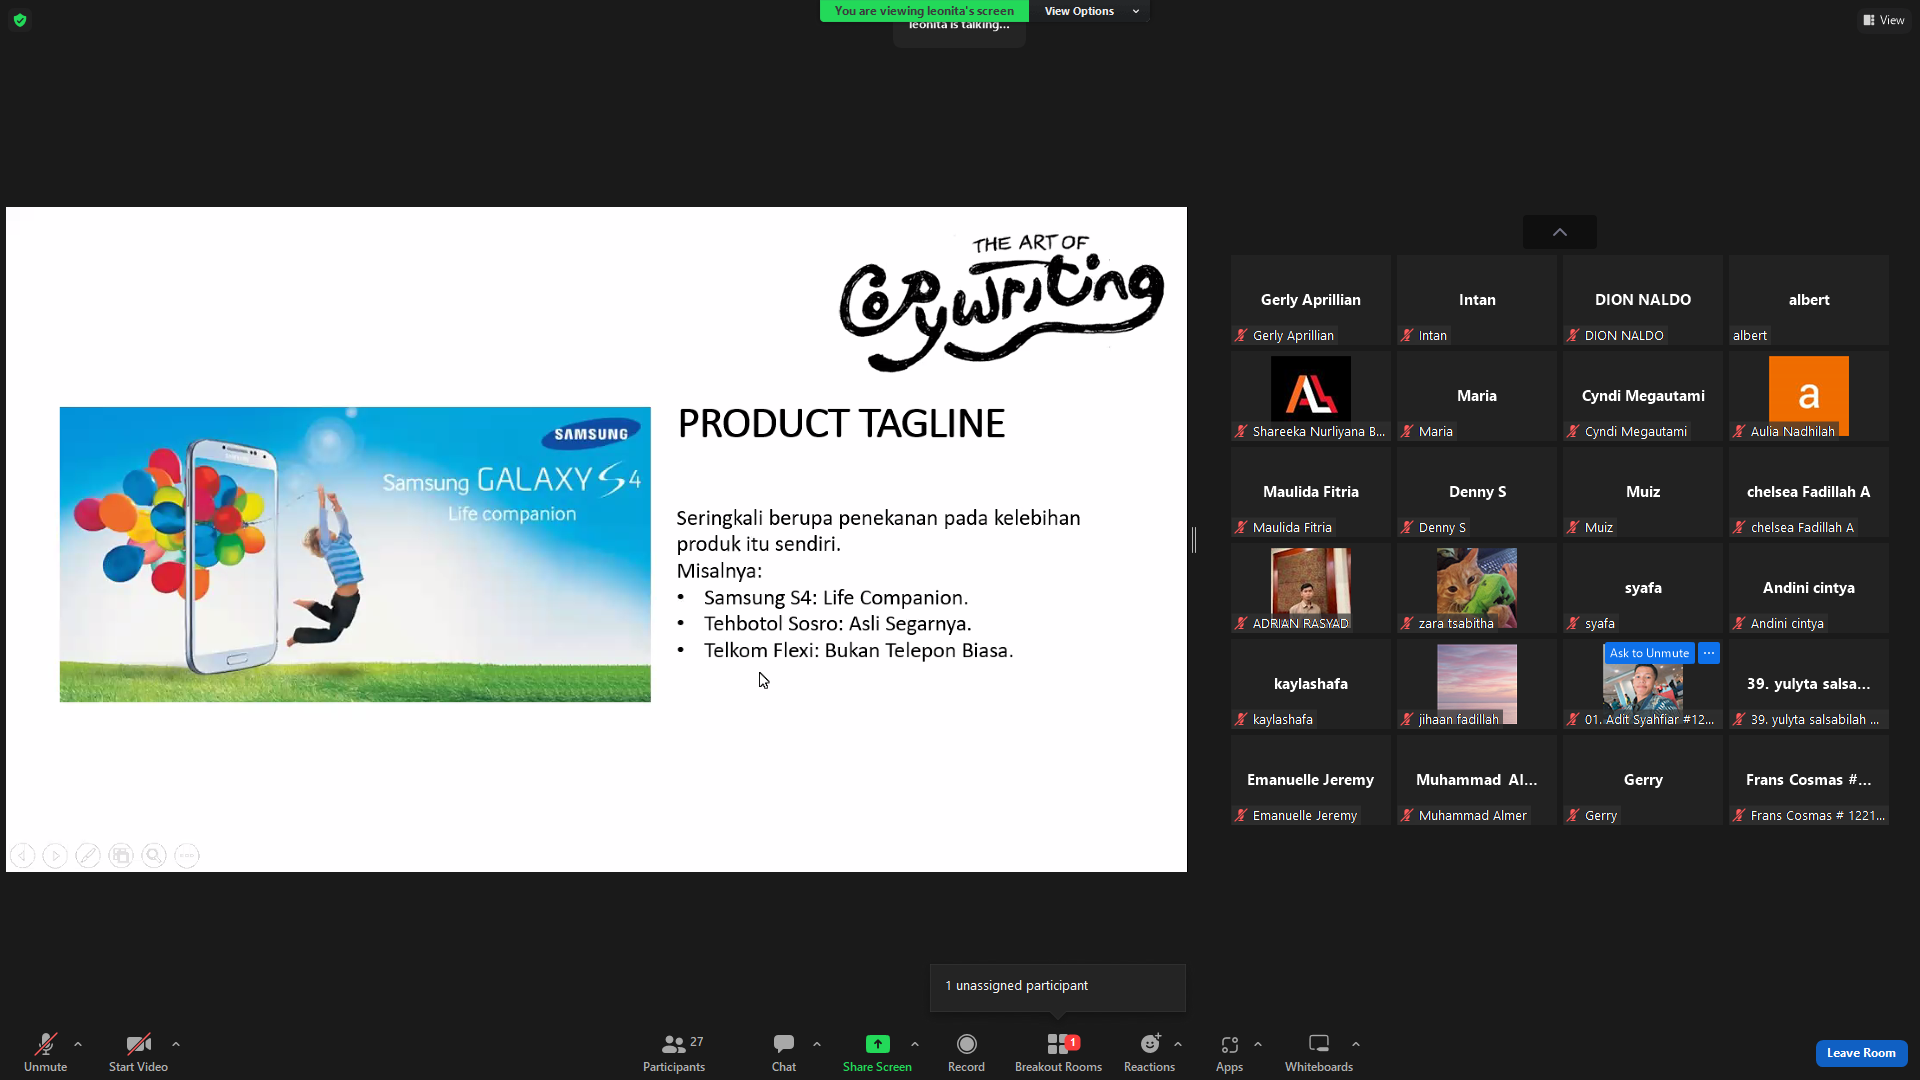Click Aulia Nadhilah's orange avatar
Image resolution: width=1920 pixels, height=1080 pixels.
pyautogui.click(x=1809, y=394)
